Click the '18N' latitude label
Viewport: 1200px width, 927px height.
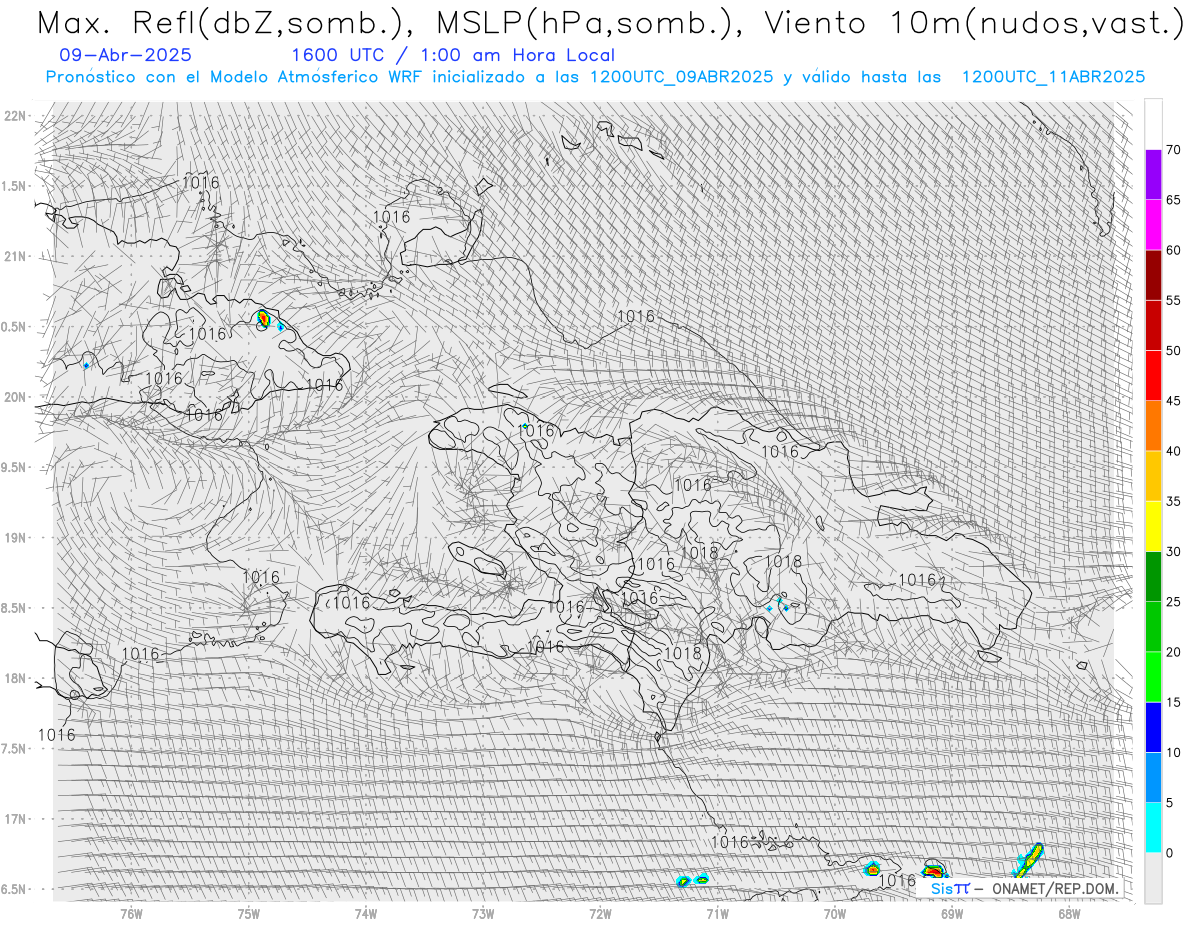[17, 678]
